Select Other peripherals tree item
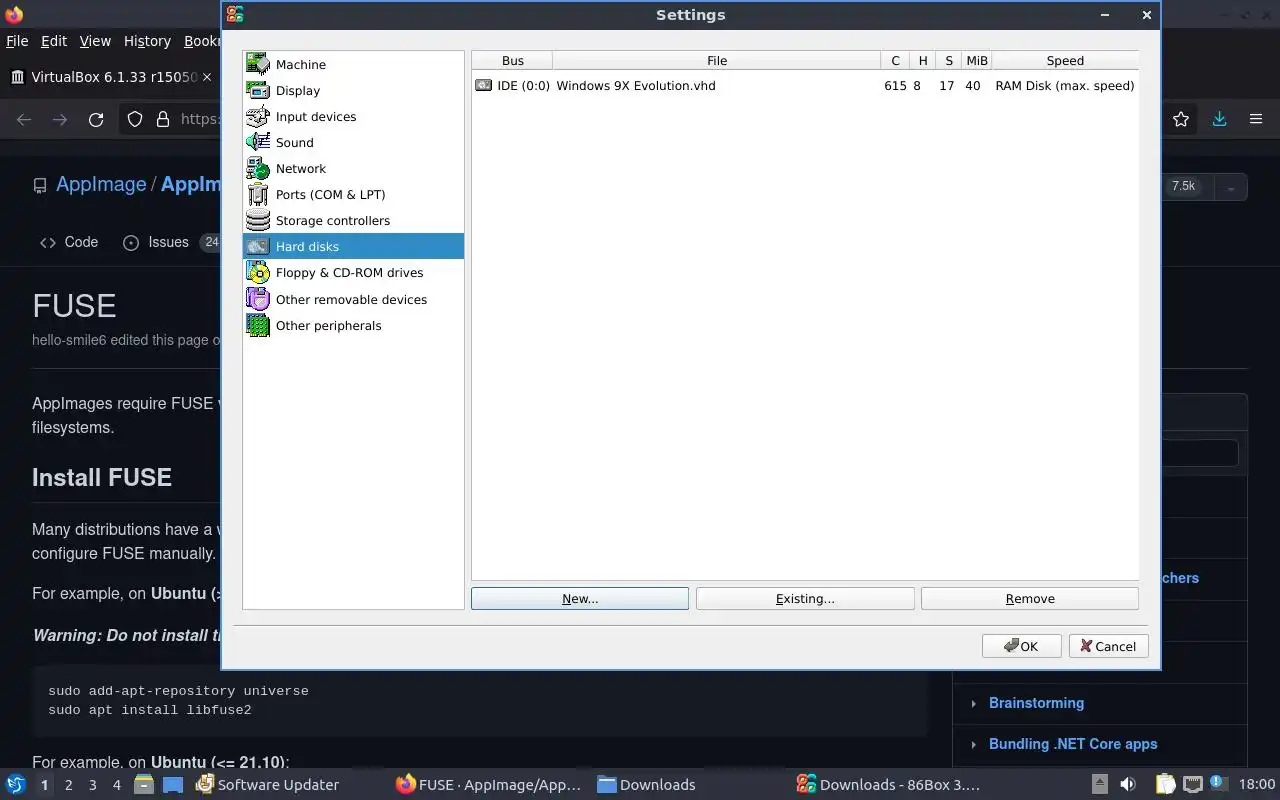This screenshot has height=800, width=1280. 353,325
